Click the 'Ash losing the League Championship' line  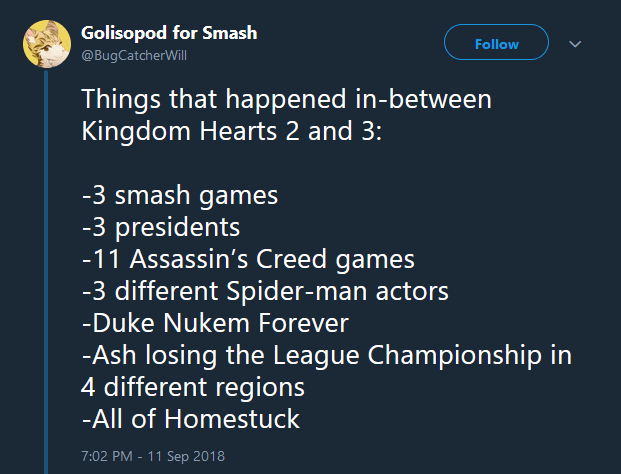327,354
